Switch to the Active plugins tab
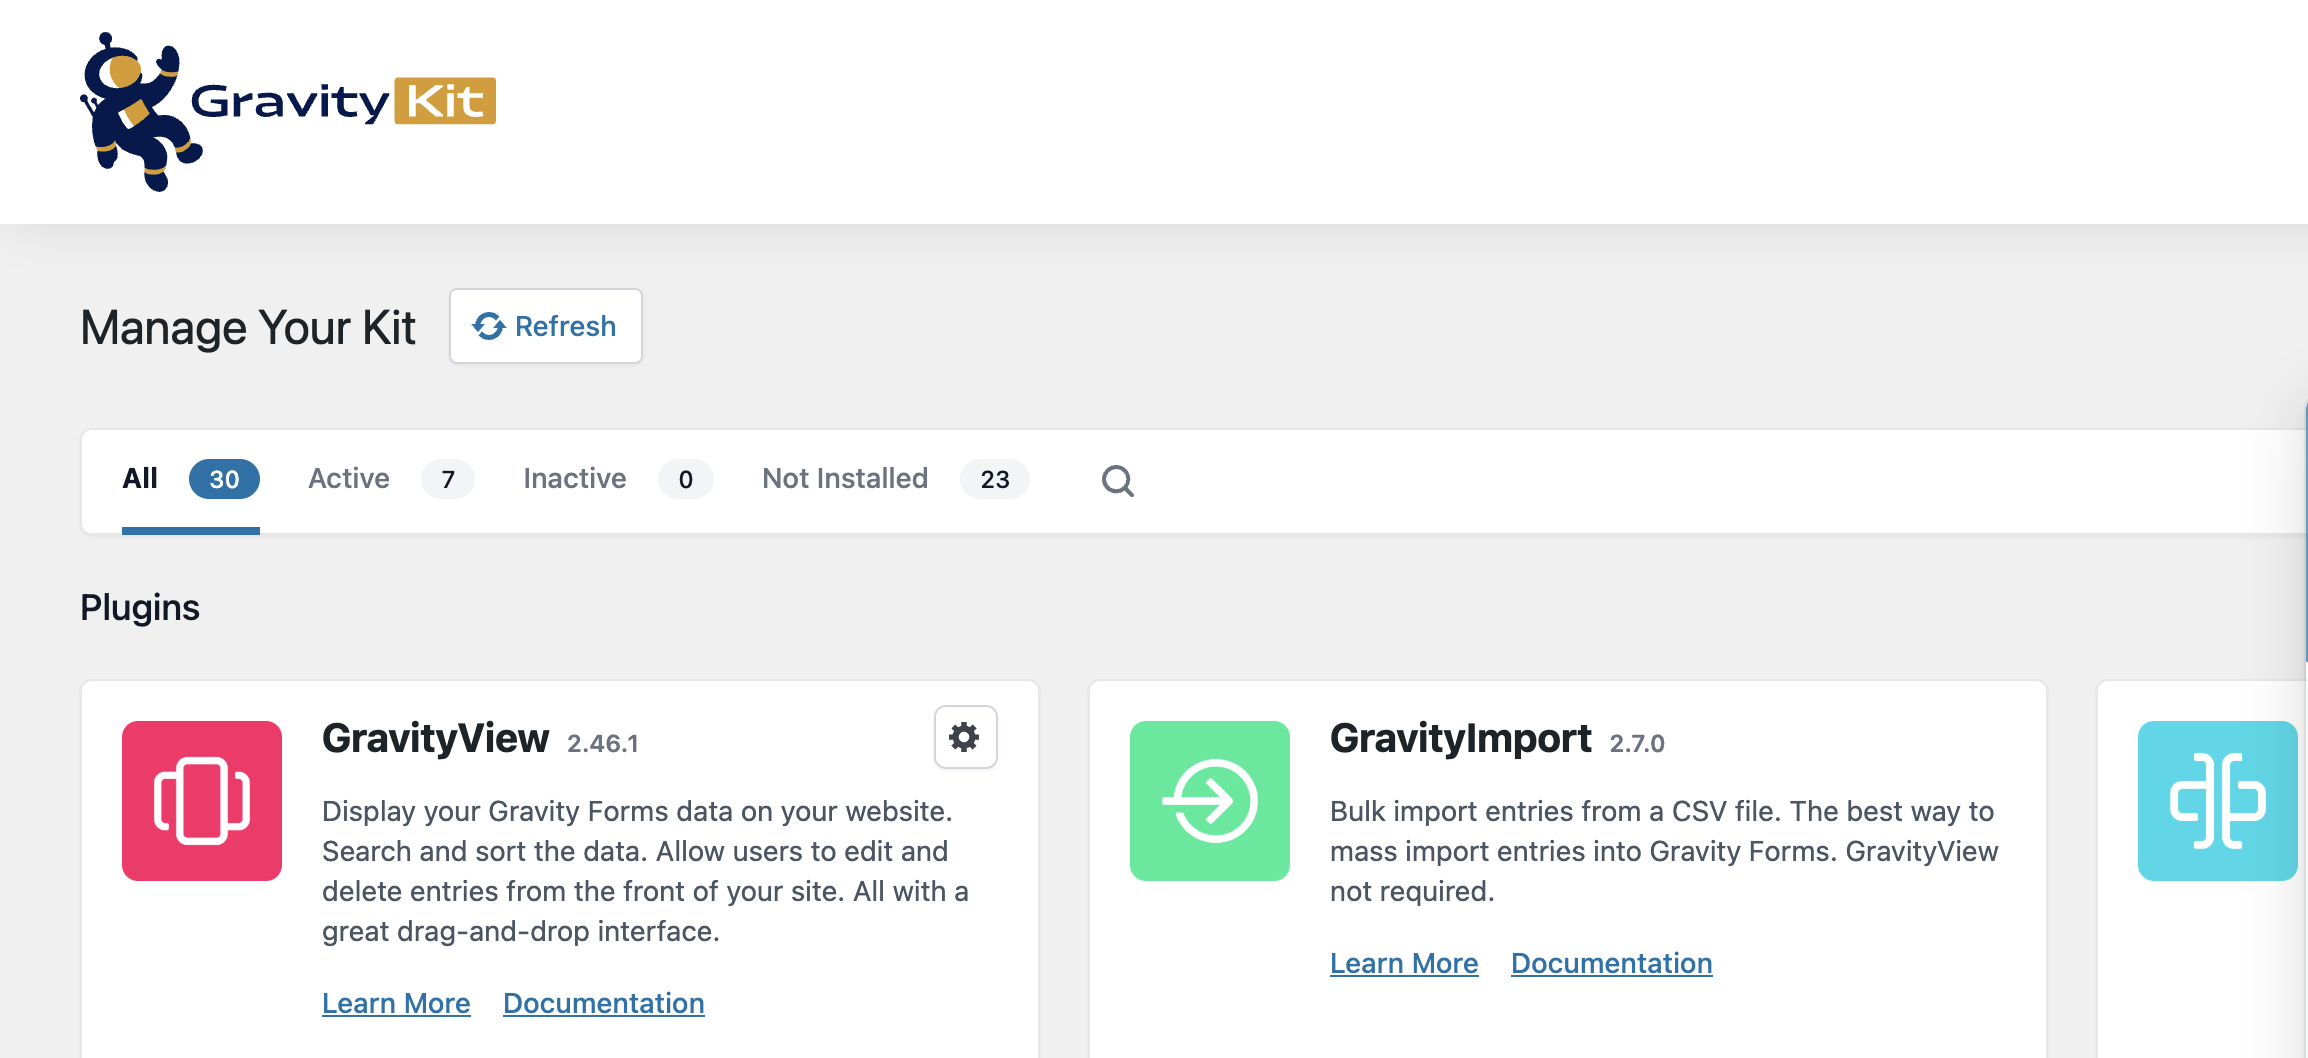Image resolution: width=2308 pixels, height=1058 pixels. point(348,479)
